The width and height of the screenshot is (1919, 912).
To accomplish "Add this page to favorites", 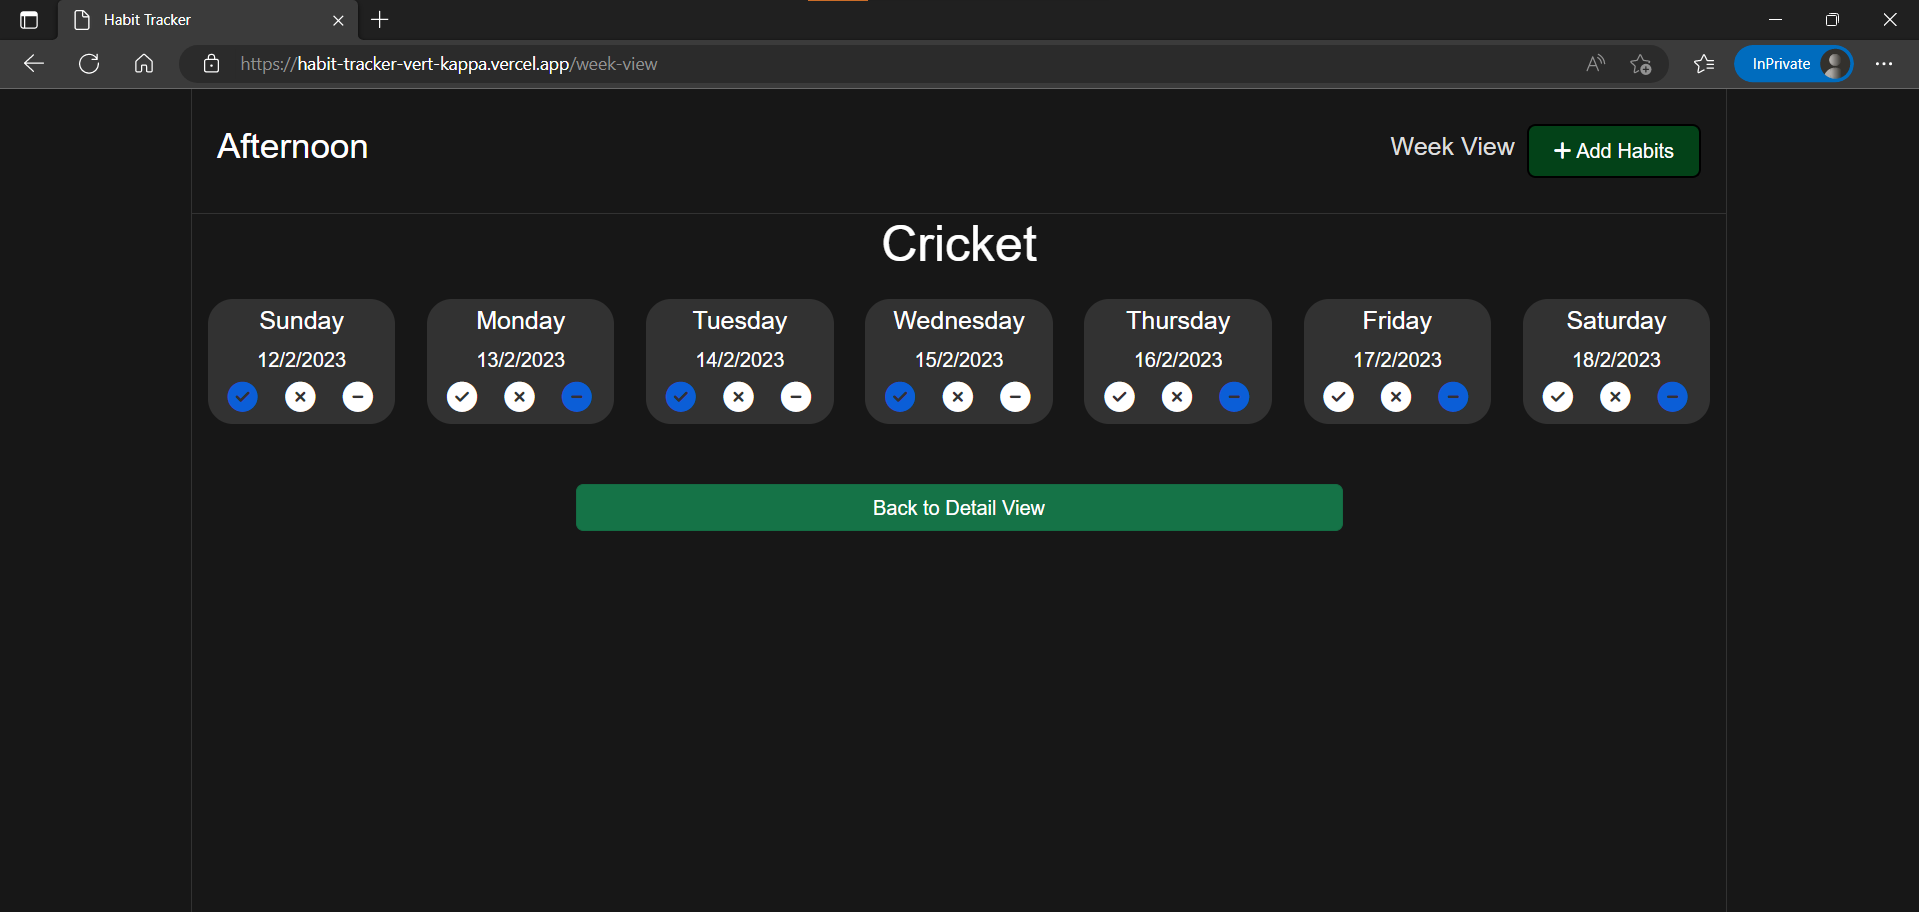I will [x=1641, y=63].
